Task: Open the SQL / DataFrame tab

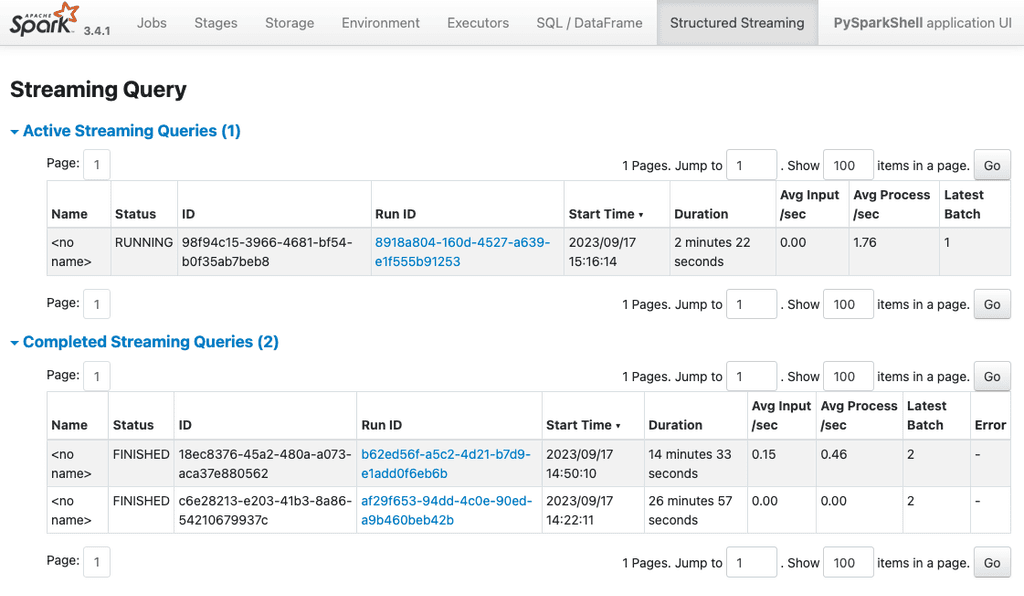Action: coord(589,22)
